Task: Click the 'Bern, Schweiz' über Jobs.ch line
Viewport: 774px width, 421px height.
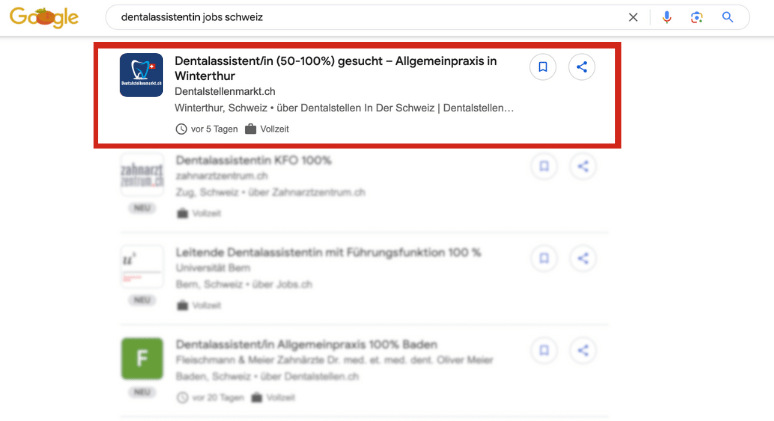Action: 244,284
